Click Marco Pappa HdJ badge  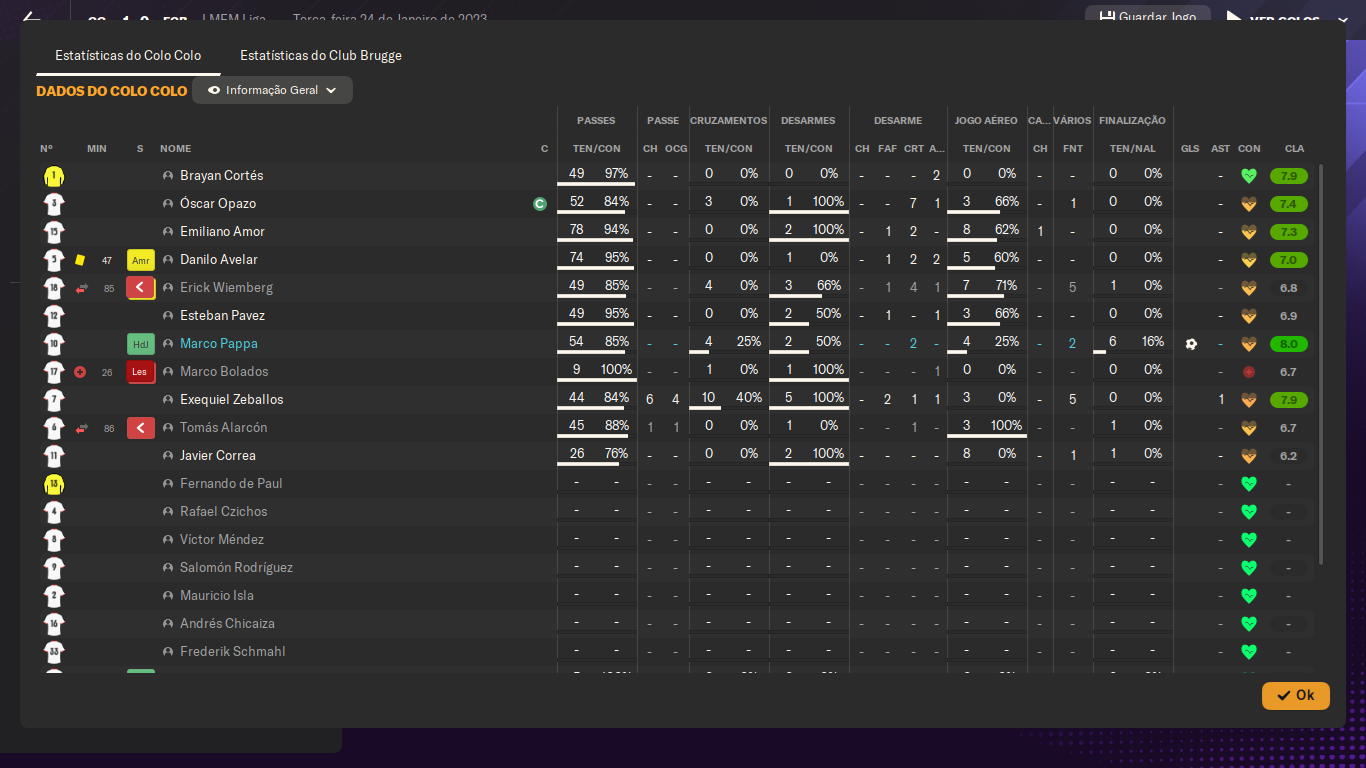point(141,344)
